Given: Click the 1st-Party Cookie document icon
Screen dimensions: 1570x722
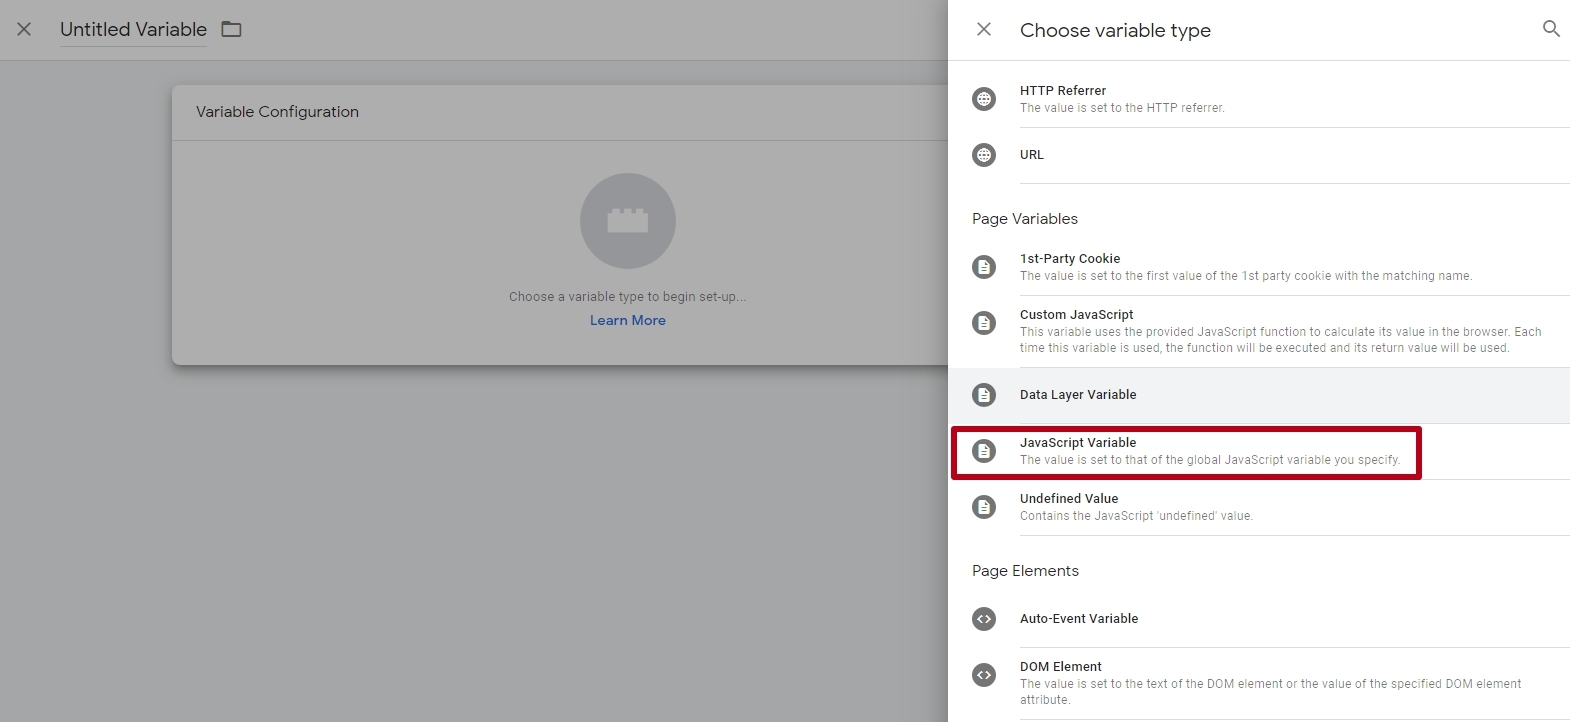Looking at the screenshot, I should click(x=984, y=267).
